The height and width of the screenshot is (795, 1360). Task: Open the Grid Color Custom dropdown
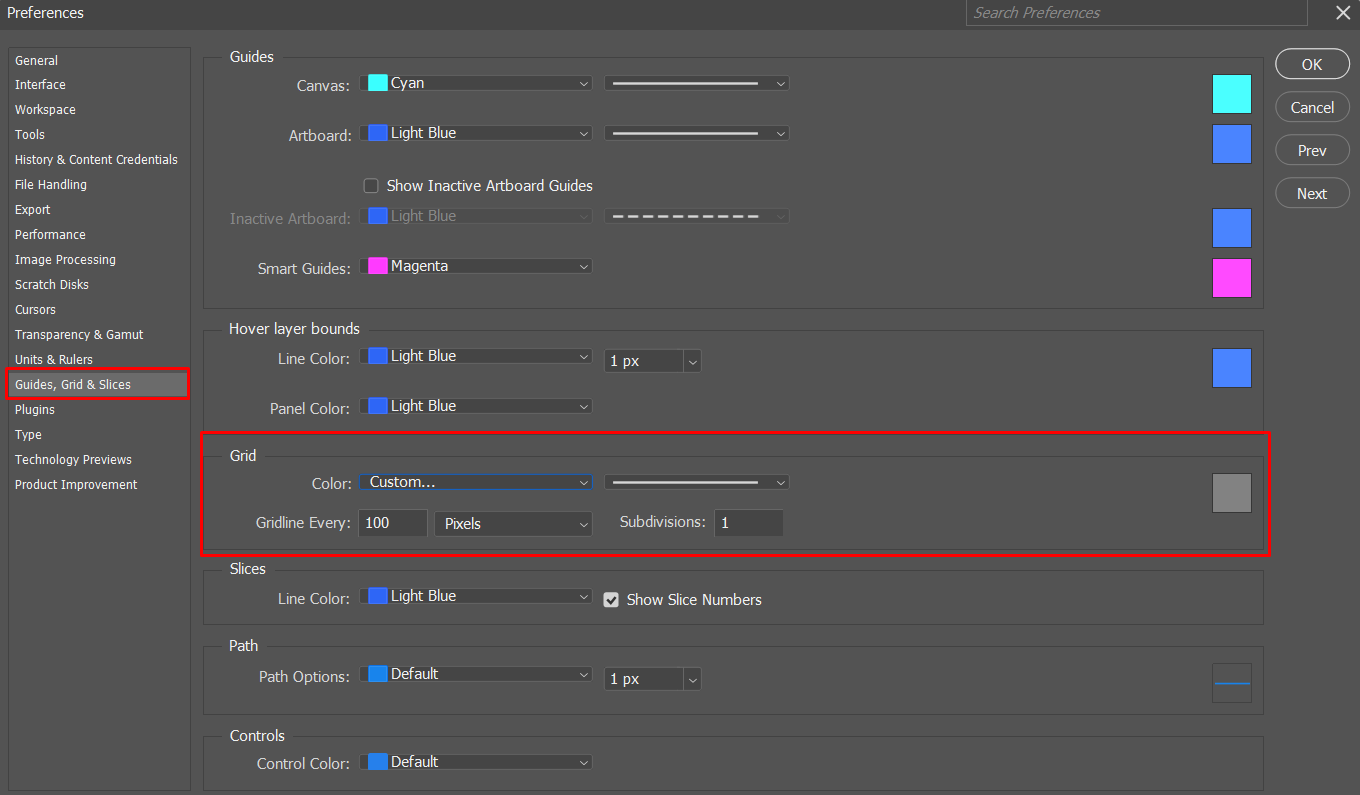pos(476,482)
